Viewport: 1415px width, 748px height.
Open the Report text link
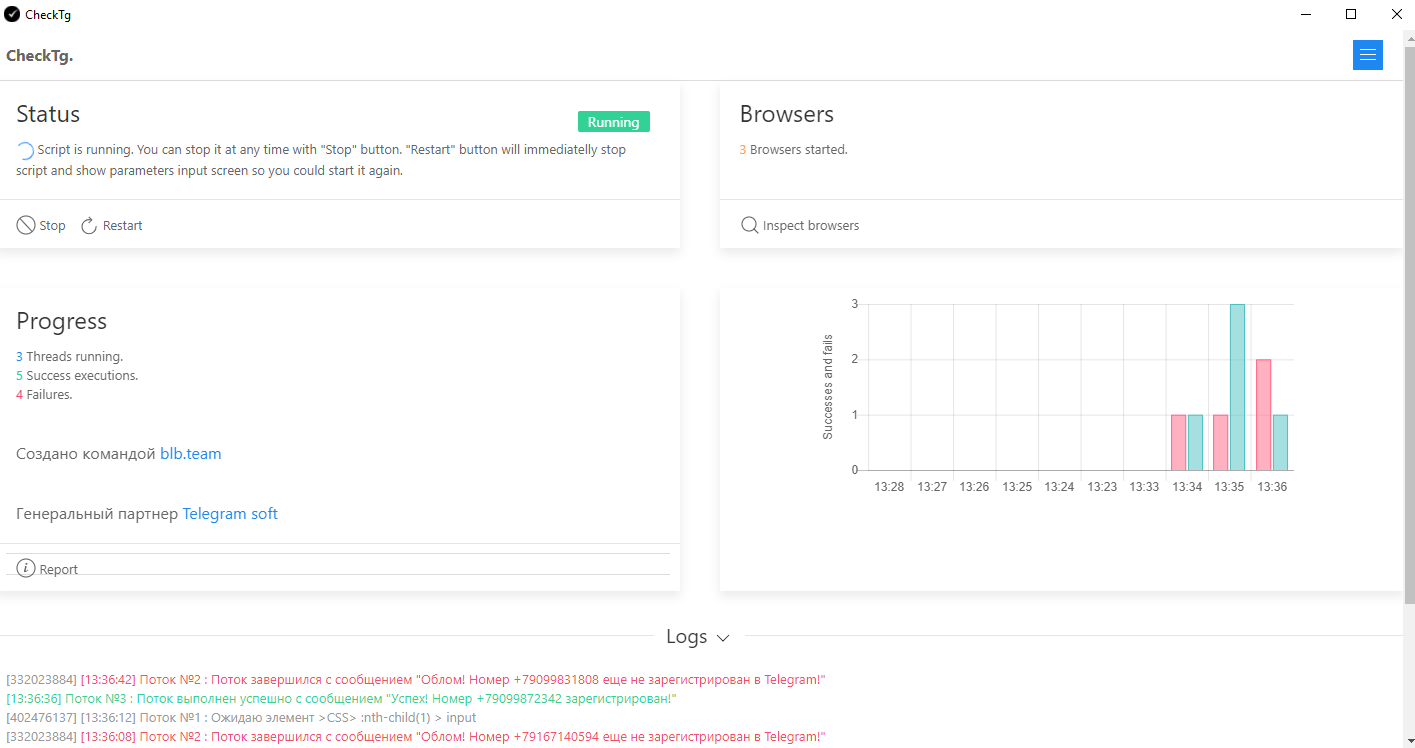point(58,569)
